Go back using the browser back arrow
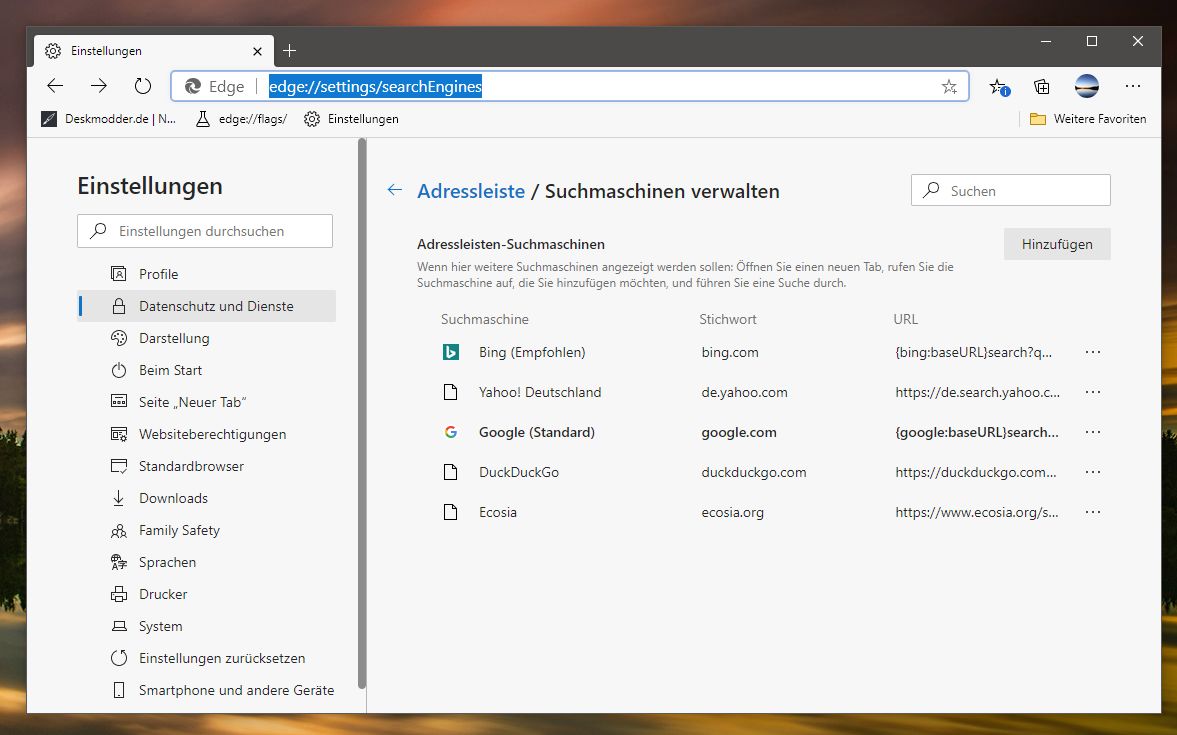 55,86
